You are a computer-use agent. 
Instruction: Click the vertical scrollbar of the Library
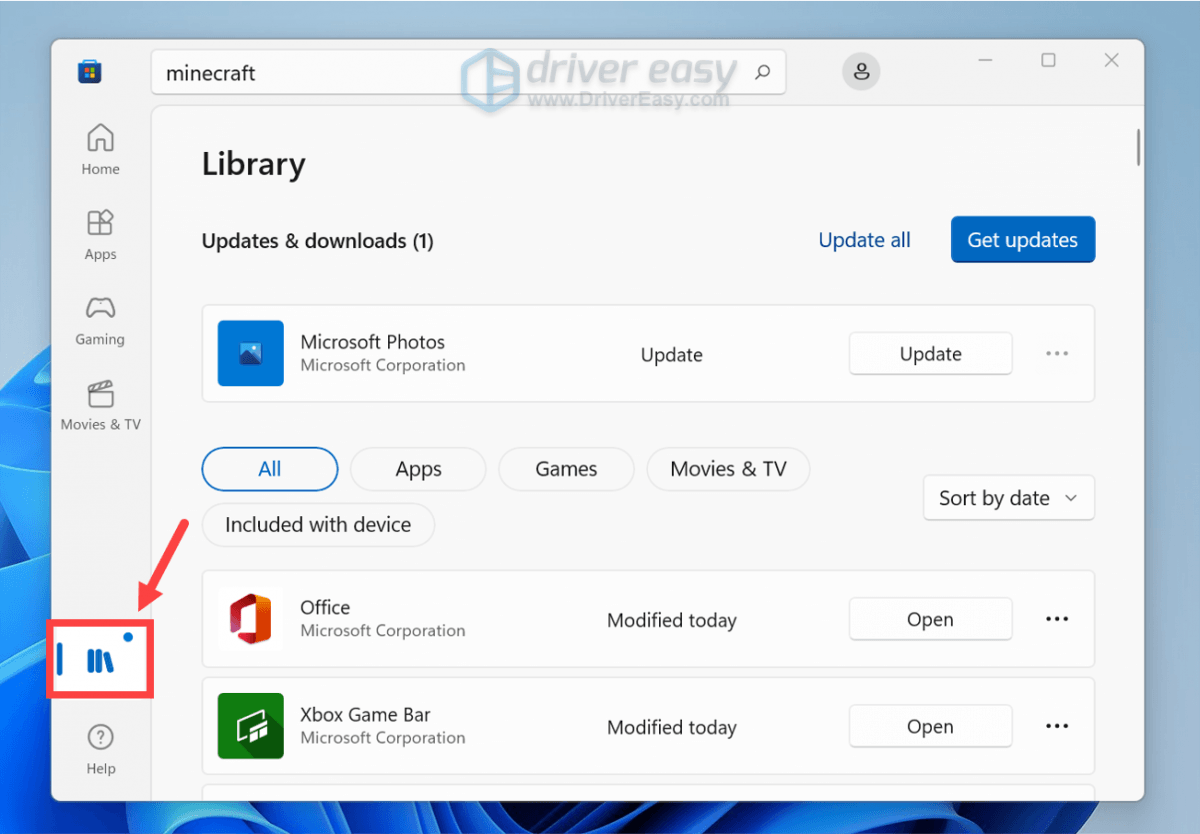[x=1138, y=146]
